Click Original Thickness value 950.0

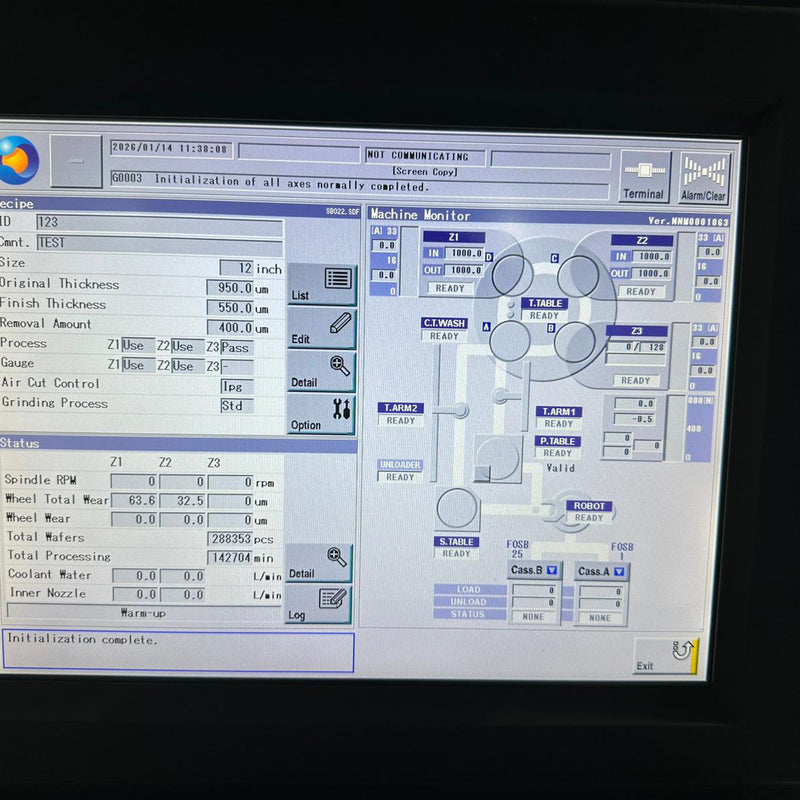click(x=230, y=288)
